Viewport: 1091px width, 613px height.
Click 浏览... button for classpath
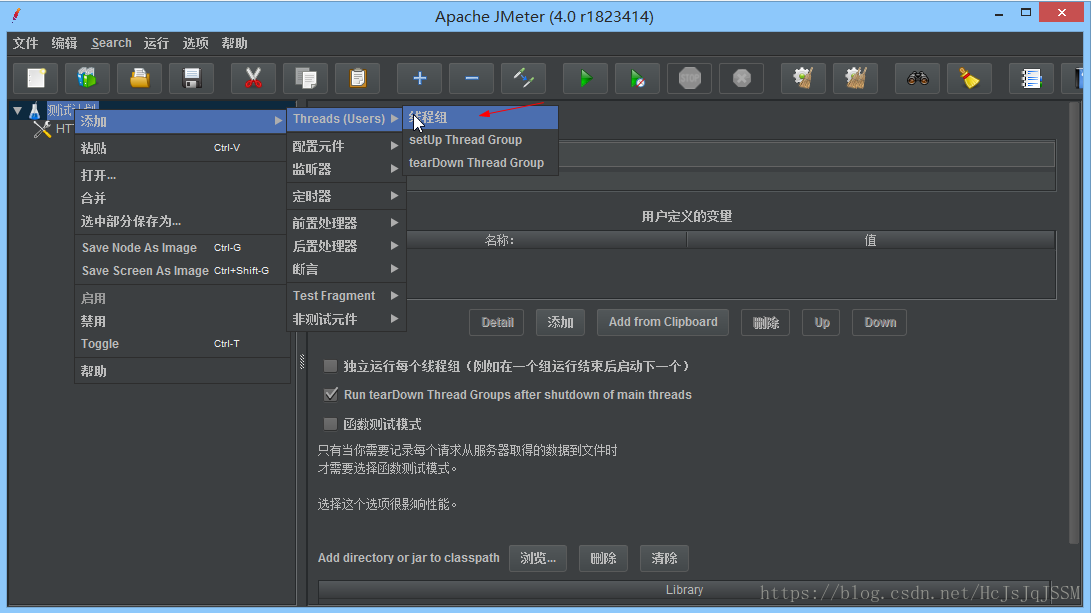(x=538, y=558)
